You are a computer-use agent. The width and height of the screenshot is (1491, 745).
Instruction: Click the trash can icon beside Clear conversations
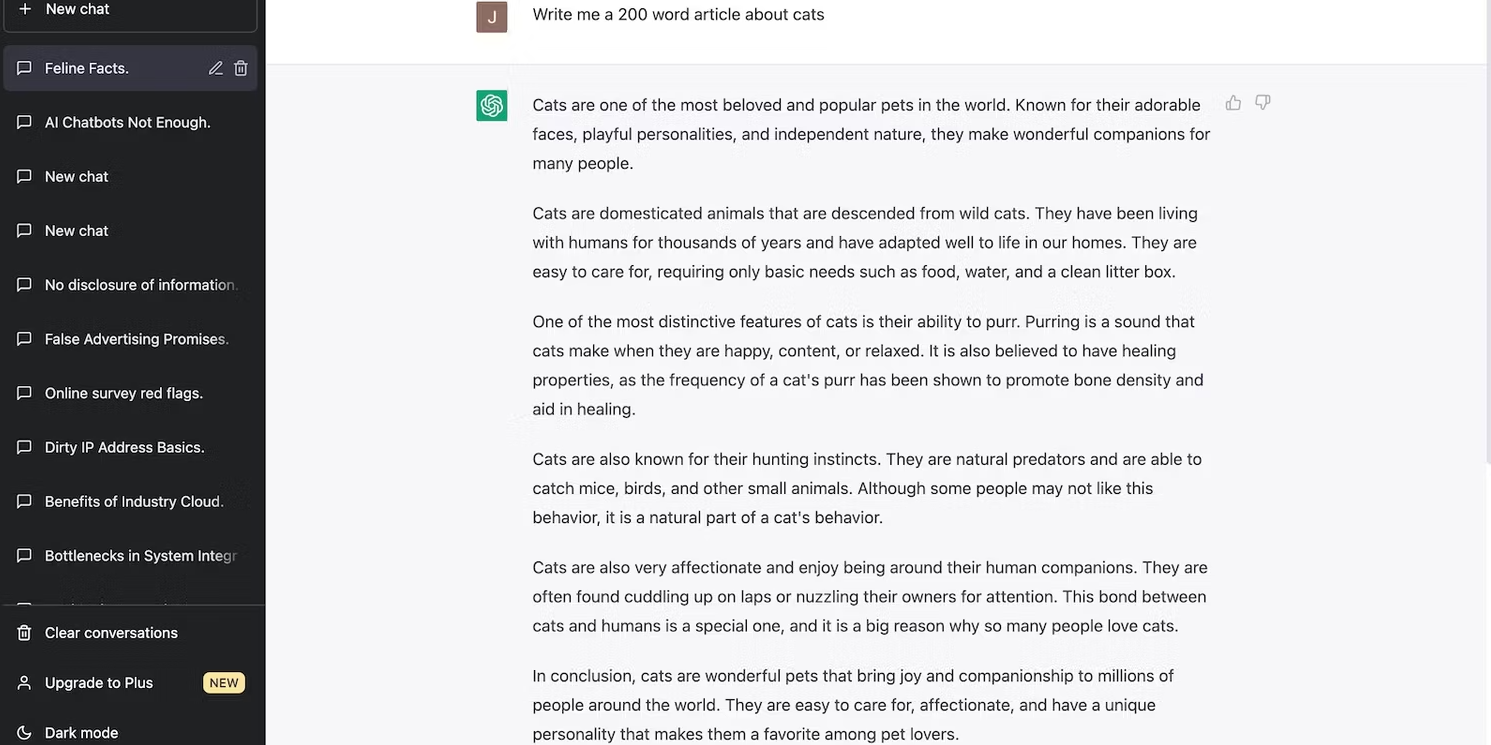point(25,633)
